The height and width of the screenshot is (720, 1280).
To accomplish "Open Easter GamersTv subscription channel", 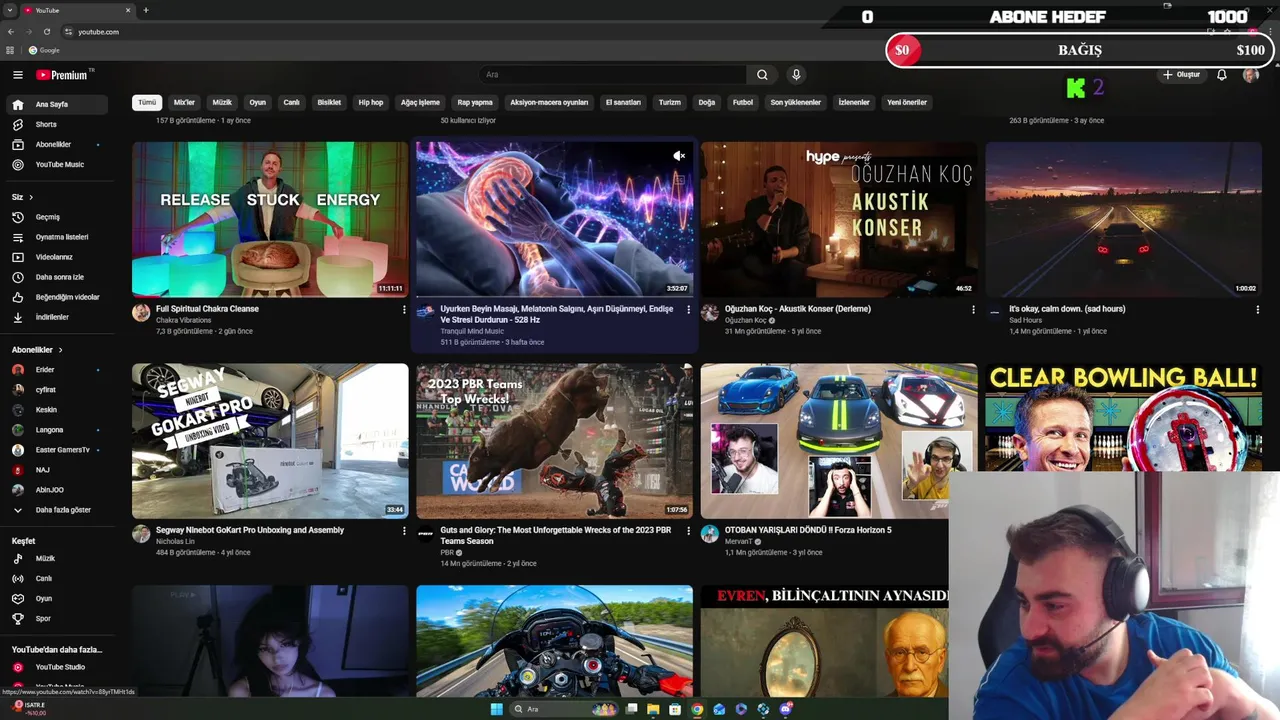I will [57, 450].
